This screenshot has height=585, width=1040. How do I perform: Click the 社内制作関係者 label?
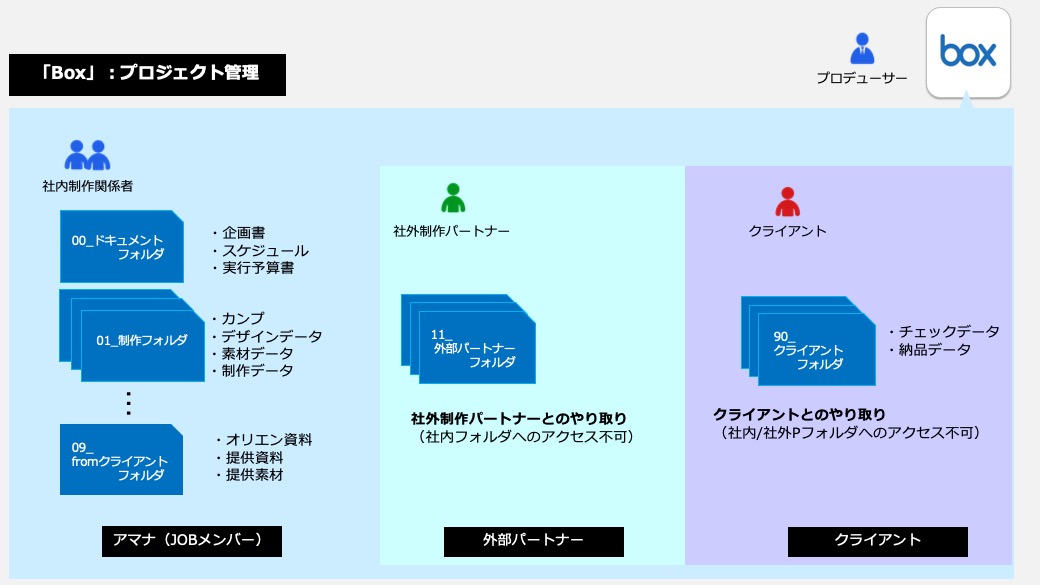click(88, 186)
